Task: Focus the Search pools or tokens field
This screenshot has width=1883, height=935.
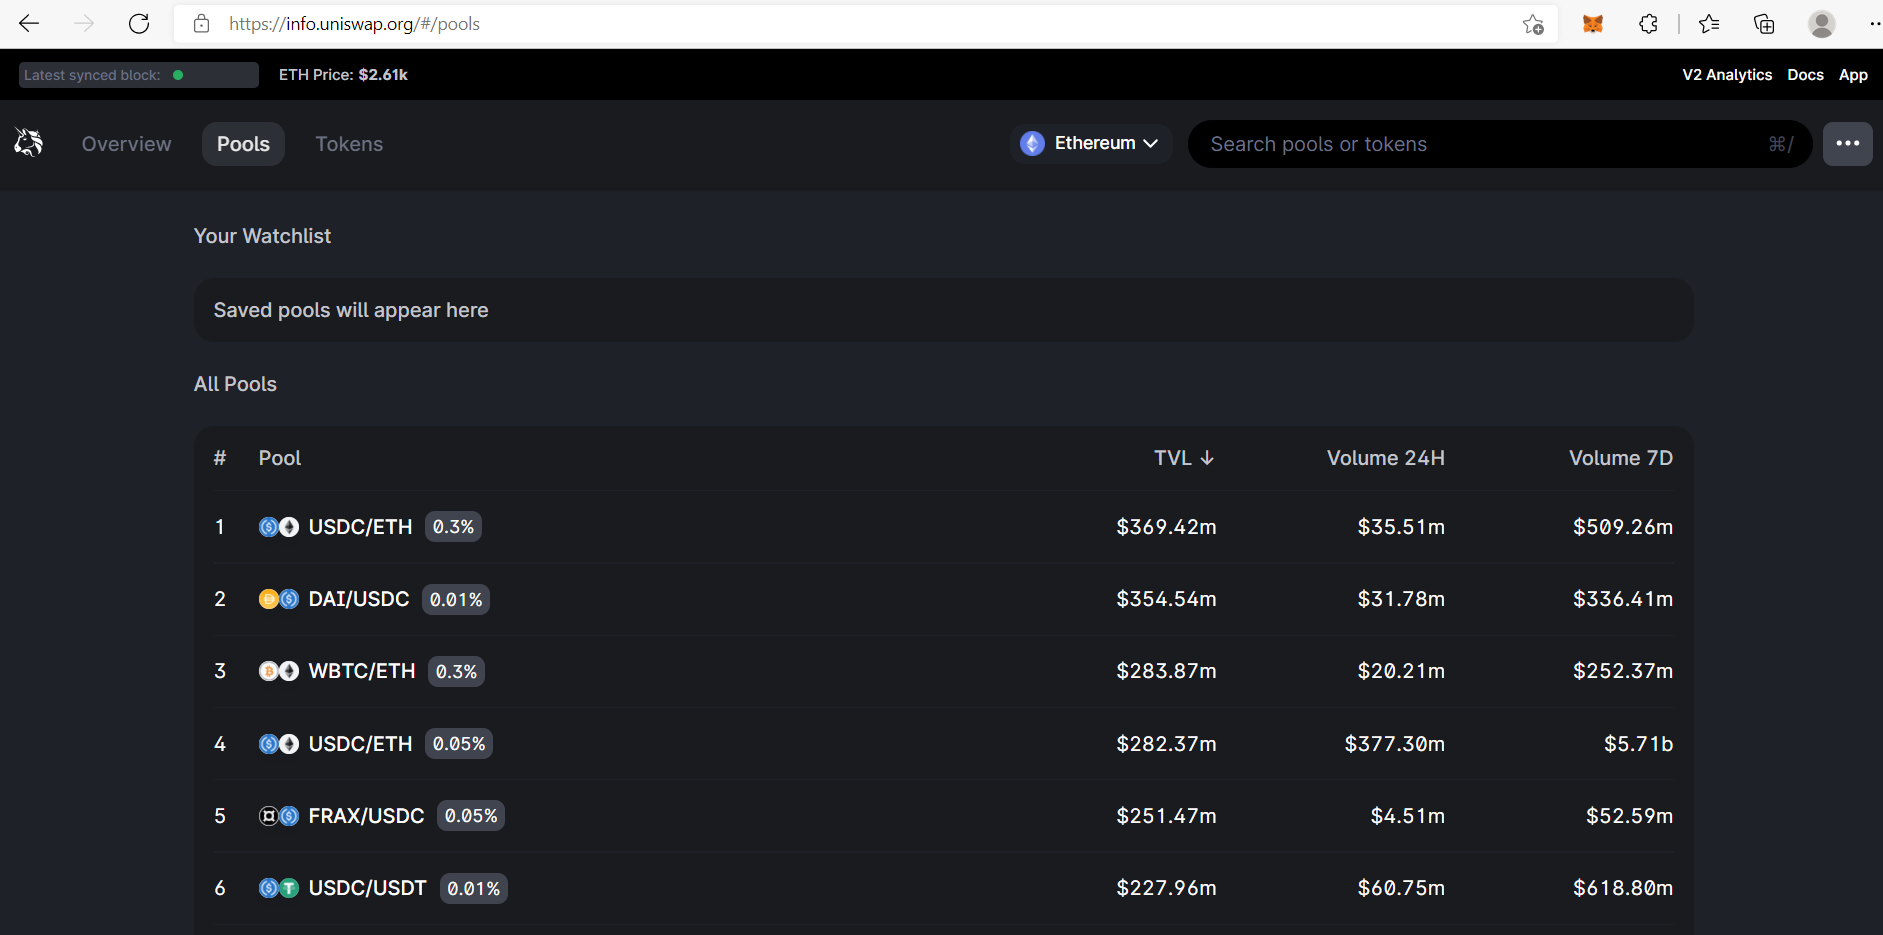Action: pos(1499,144)
